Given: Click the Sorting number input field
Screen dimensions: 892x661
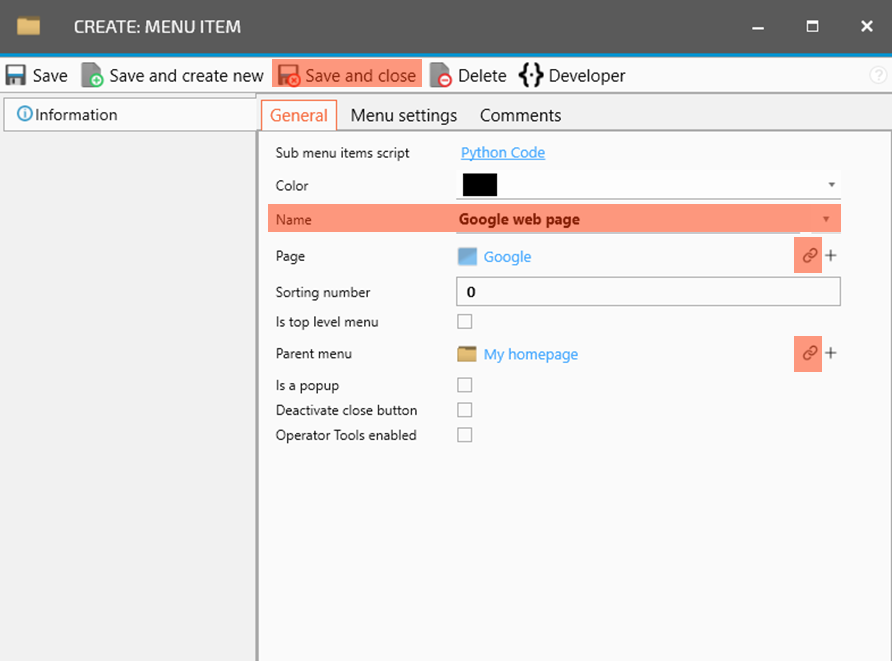Looking at the screenshot, I should (647, 292).
